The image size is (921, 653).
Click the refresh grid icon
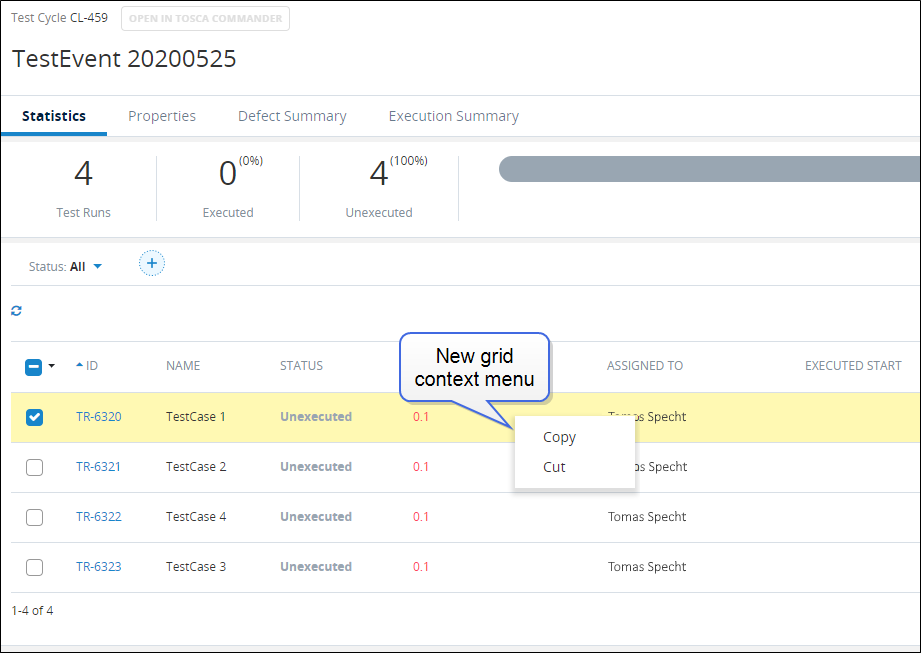click(16, 311)
